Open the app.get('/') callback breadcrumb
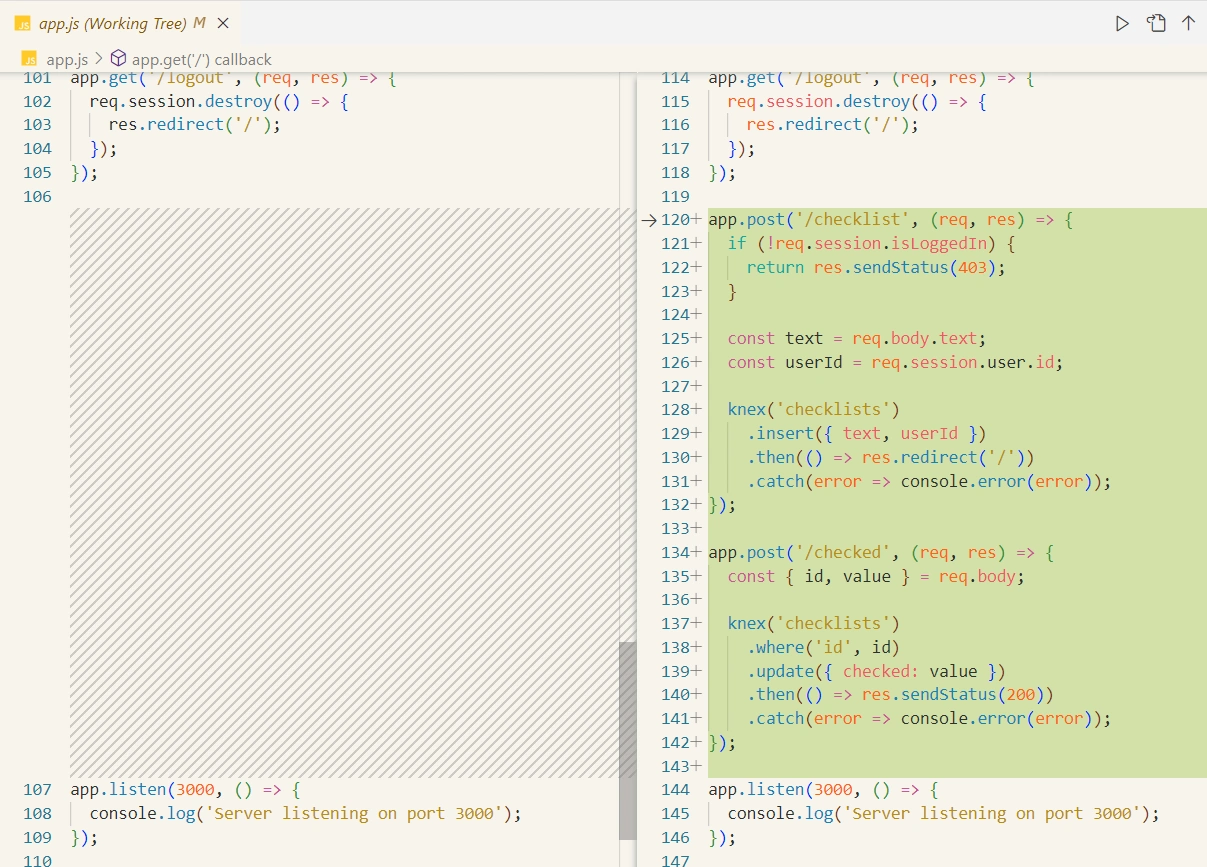 (x=201, y=59)
